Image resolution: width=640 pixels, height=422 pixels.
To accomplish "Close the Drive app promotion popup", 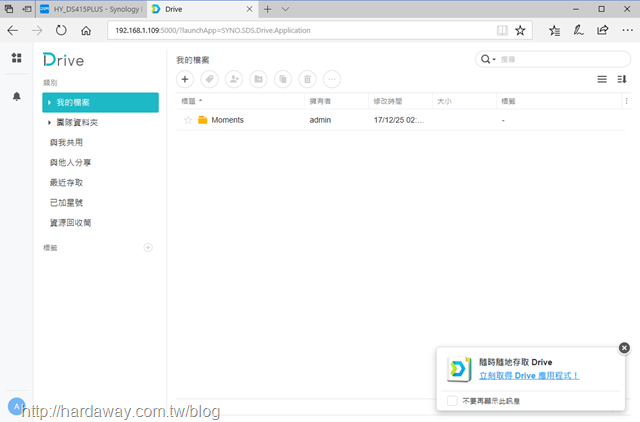I will tap(624, 348).
